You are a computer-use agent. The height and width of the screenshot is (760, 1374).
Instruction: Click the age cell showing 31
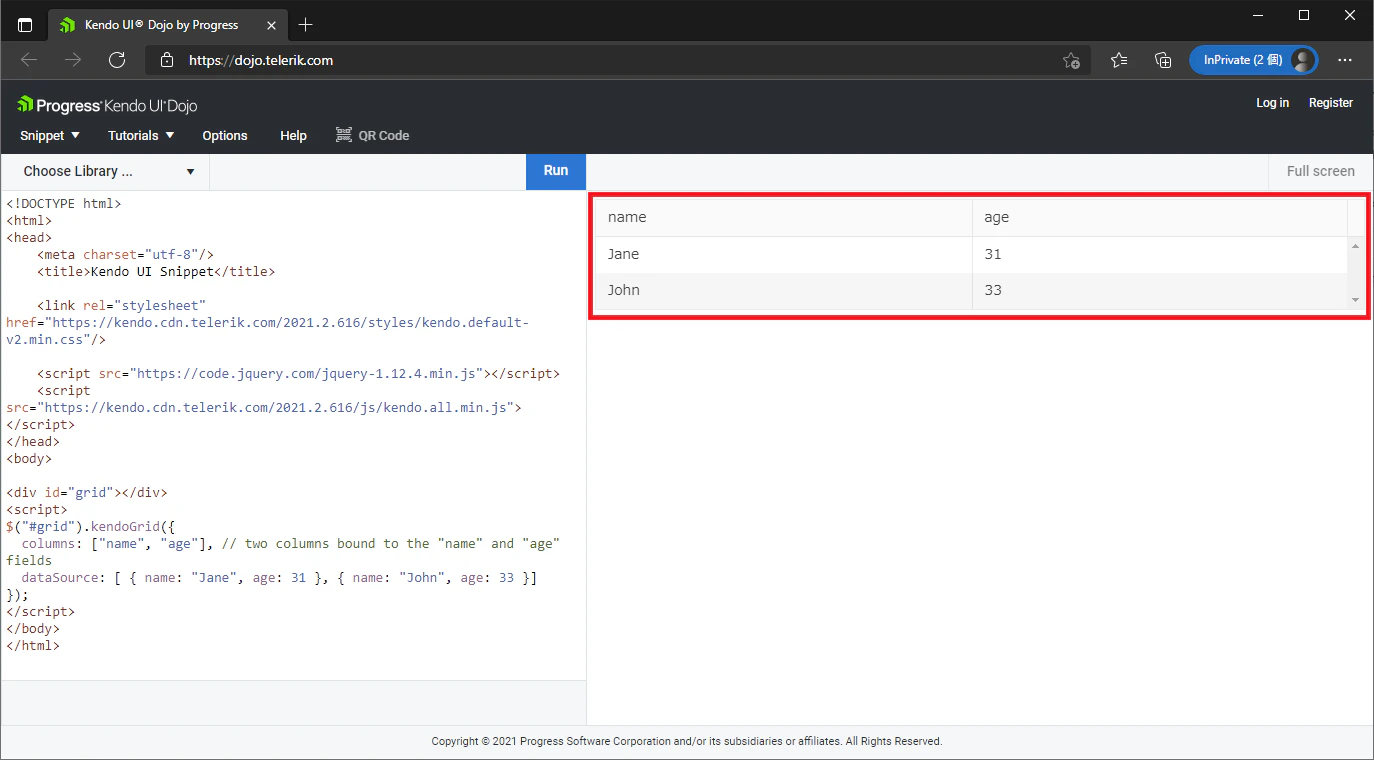(1160, 254)
